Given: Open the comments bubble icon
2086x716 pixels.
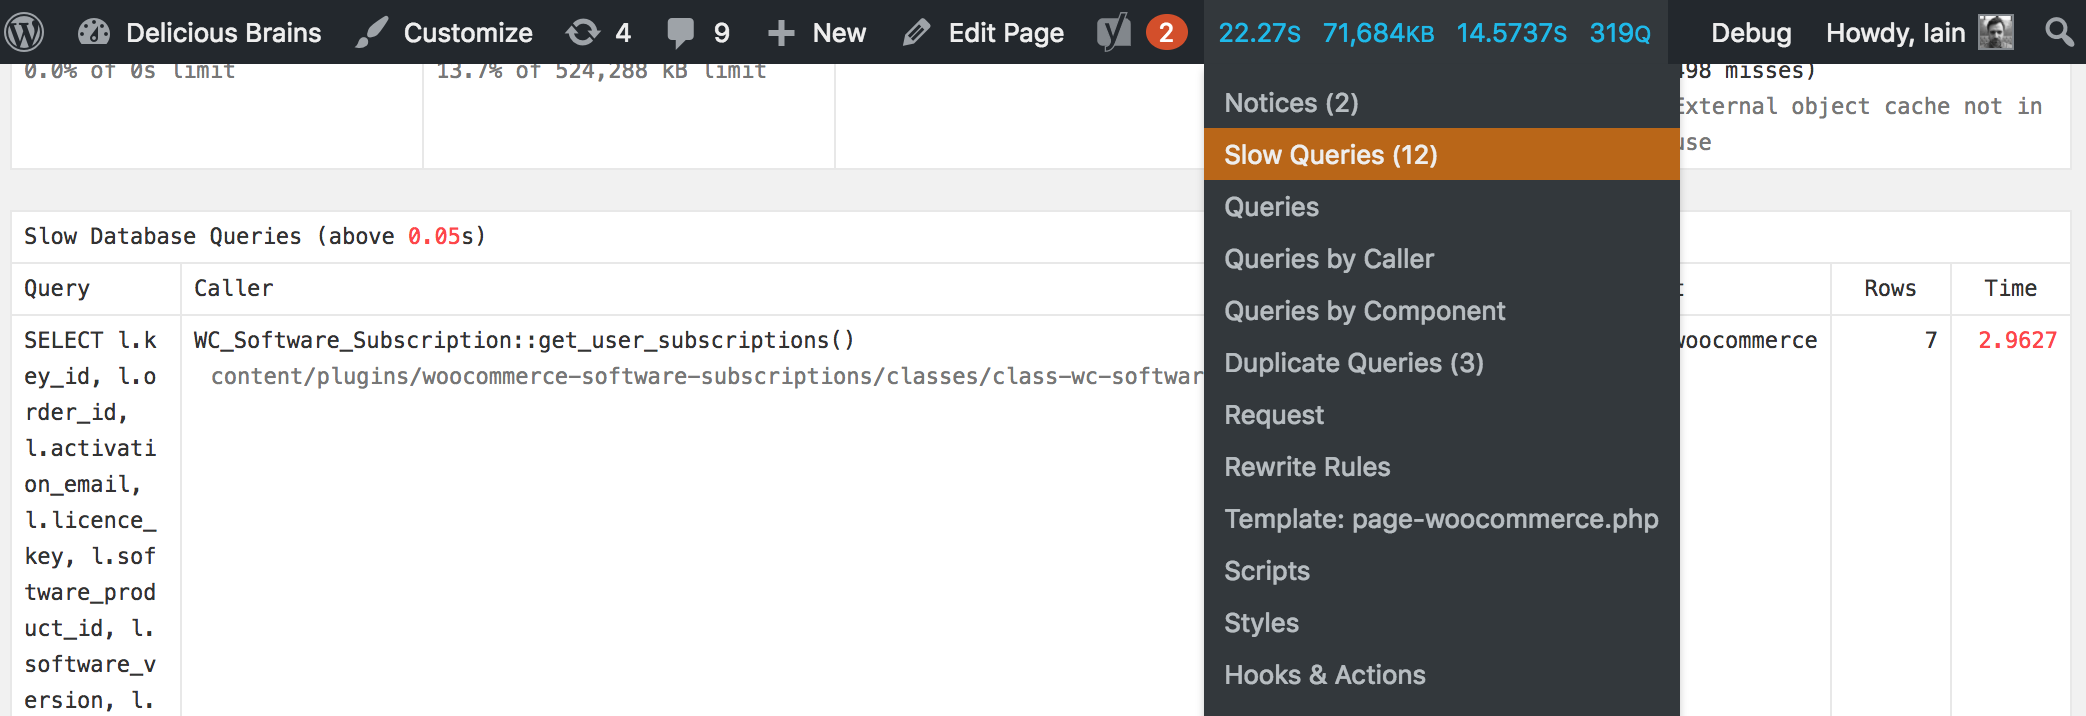Looking at the screenshot, I should pyautogui.click(x=680, y=33).
